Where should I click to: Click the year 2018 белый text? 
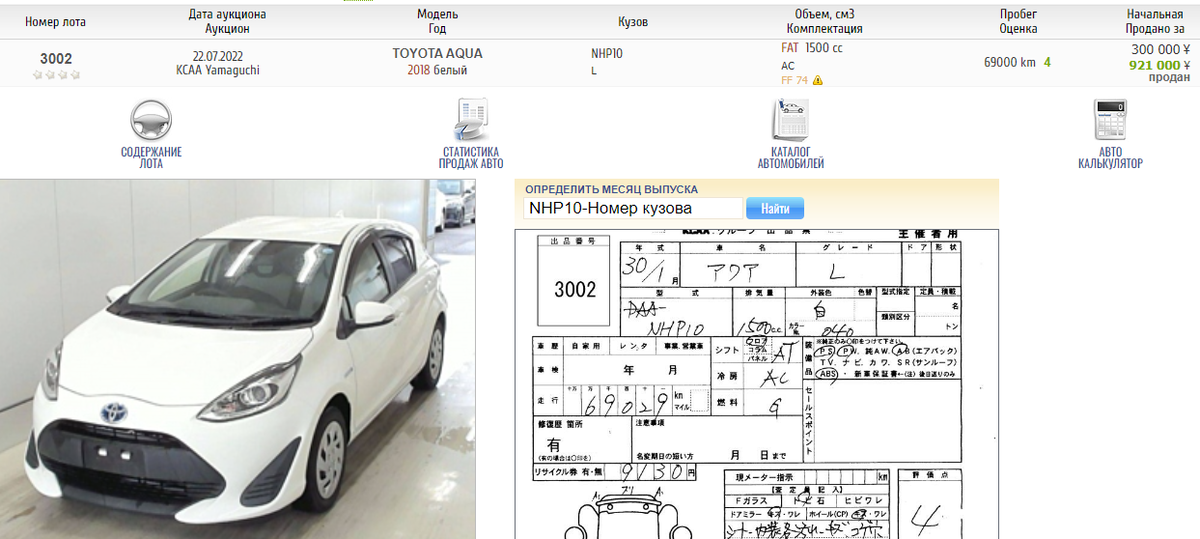[437, 70]
